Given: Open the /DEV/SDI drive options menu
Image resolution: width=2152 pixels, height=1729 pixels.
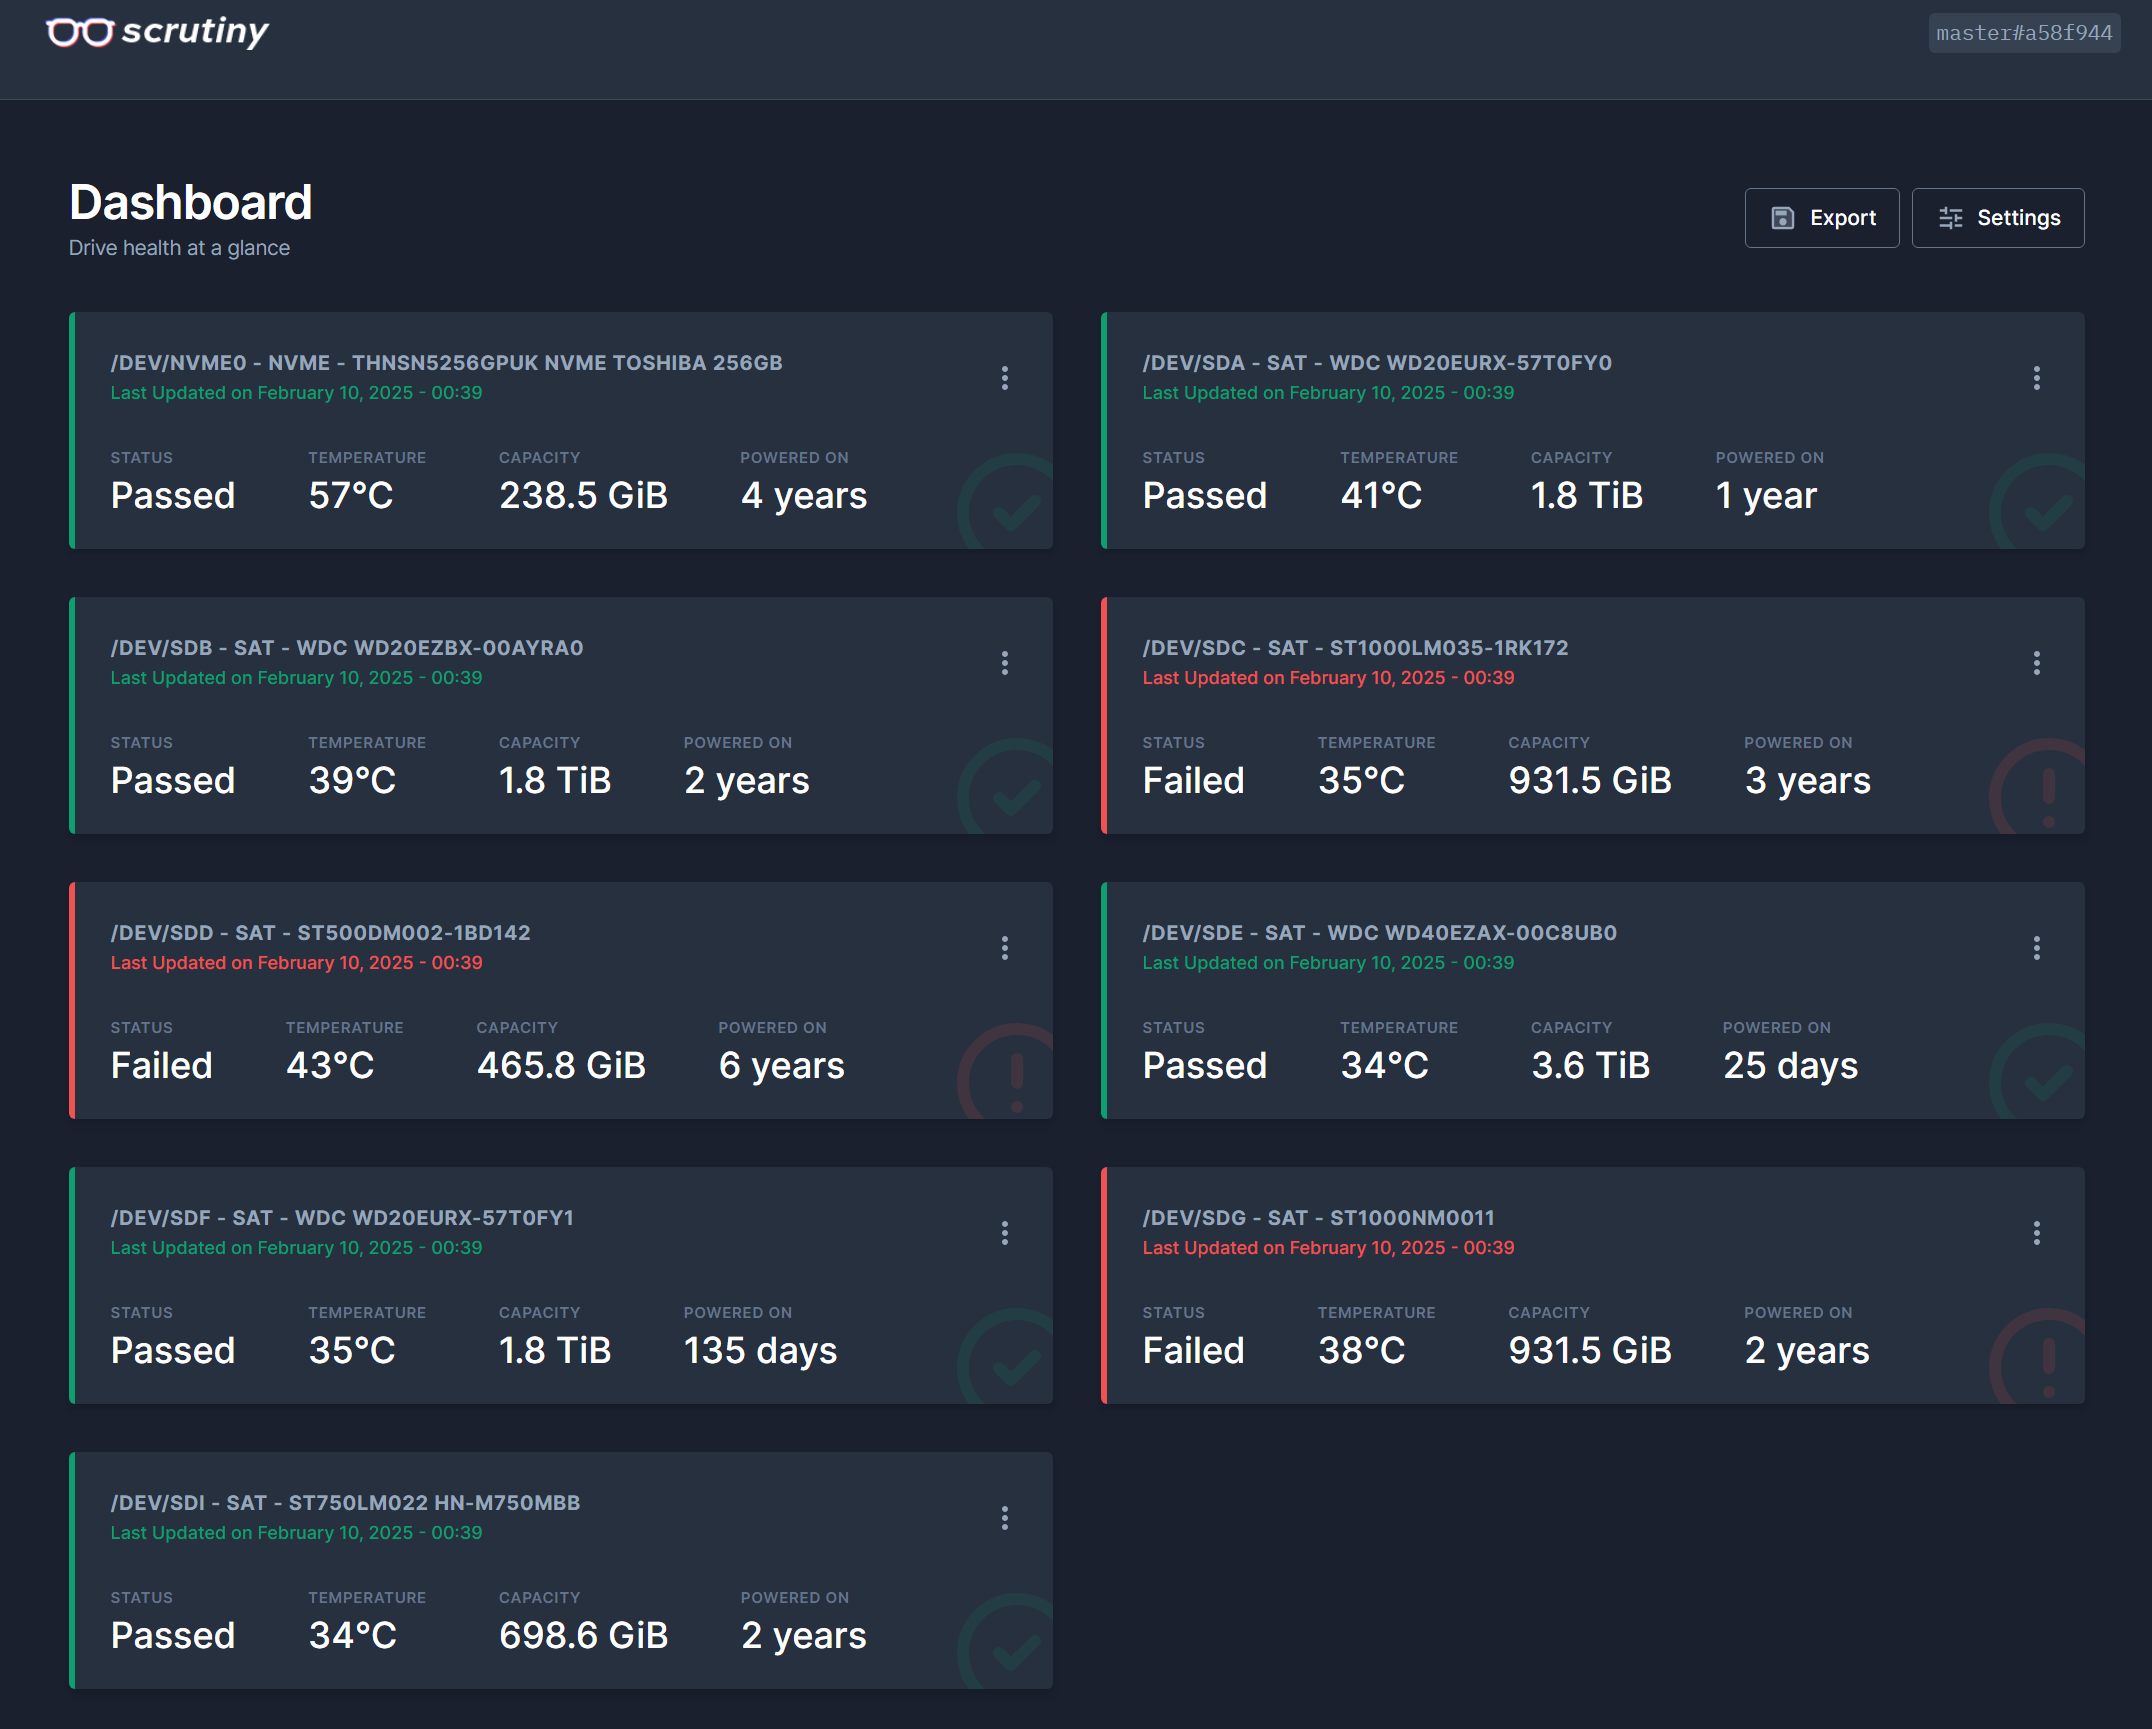Looking at the screenshot, I should pyautogui.click(x=1005, y=1518).
